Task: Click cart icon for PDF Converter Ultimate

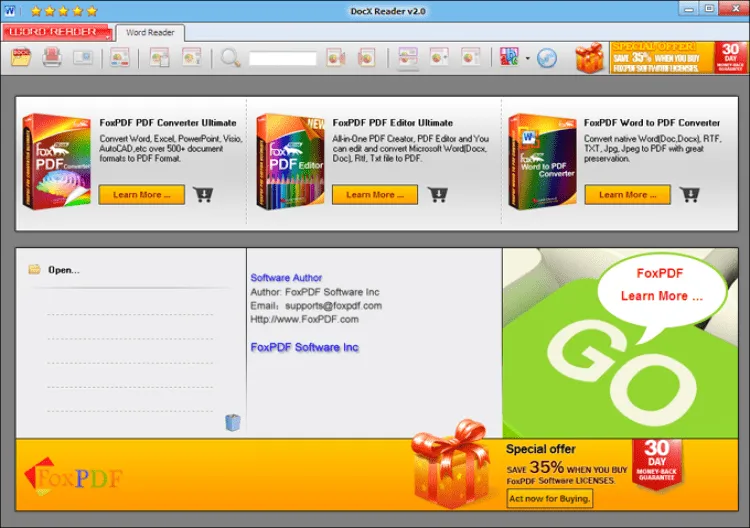Action: 203,195
